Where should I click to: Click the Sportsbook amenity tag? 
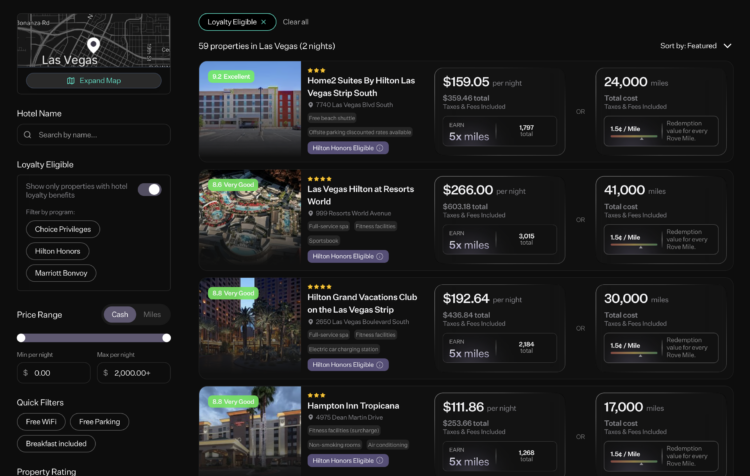coord(324,241)
